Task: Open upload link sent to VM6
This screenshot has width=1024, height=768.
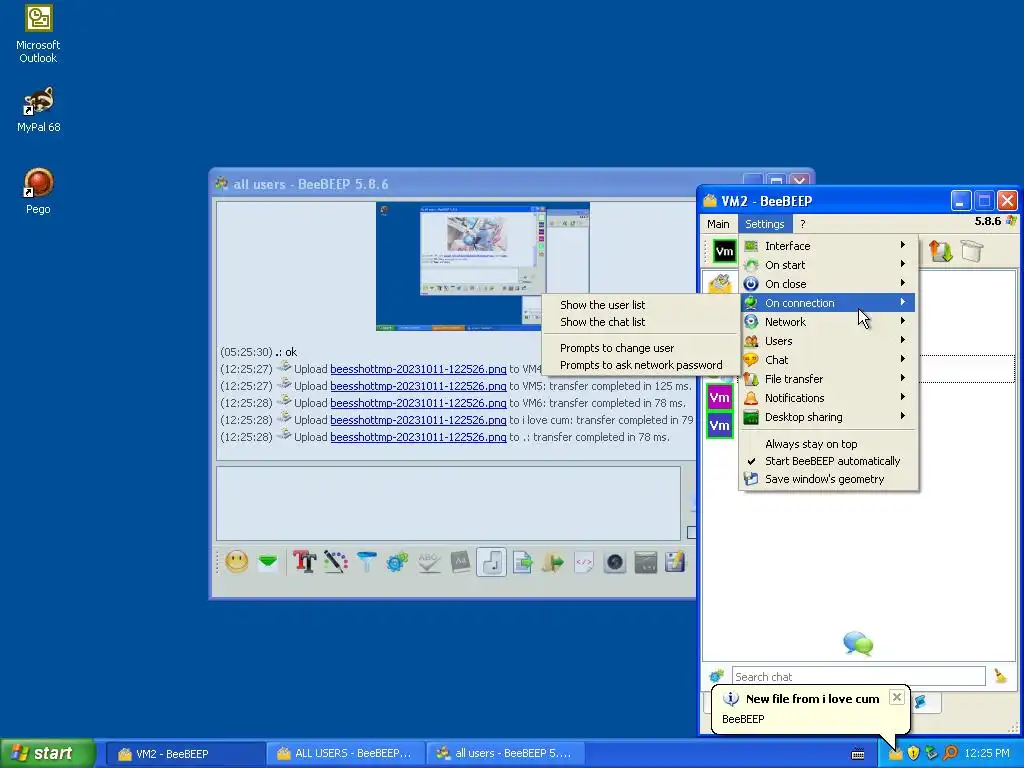Action: 418,403
